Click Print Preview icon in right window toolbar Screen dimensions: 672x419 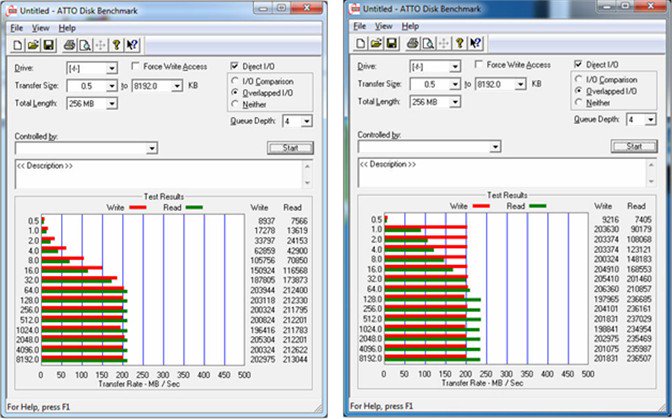point(426,43)
